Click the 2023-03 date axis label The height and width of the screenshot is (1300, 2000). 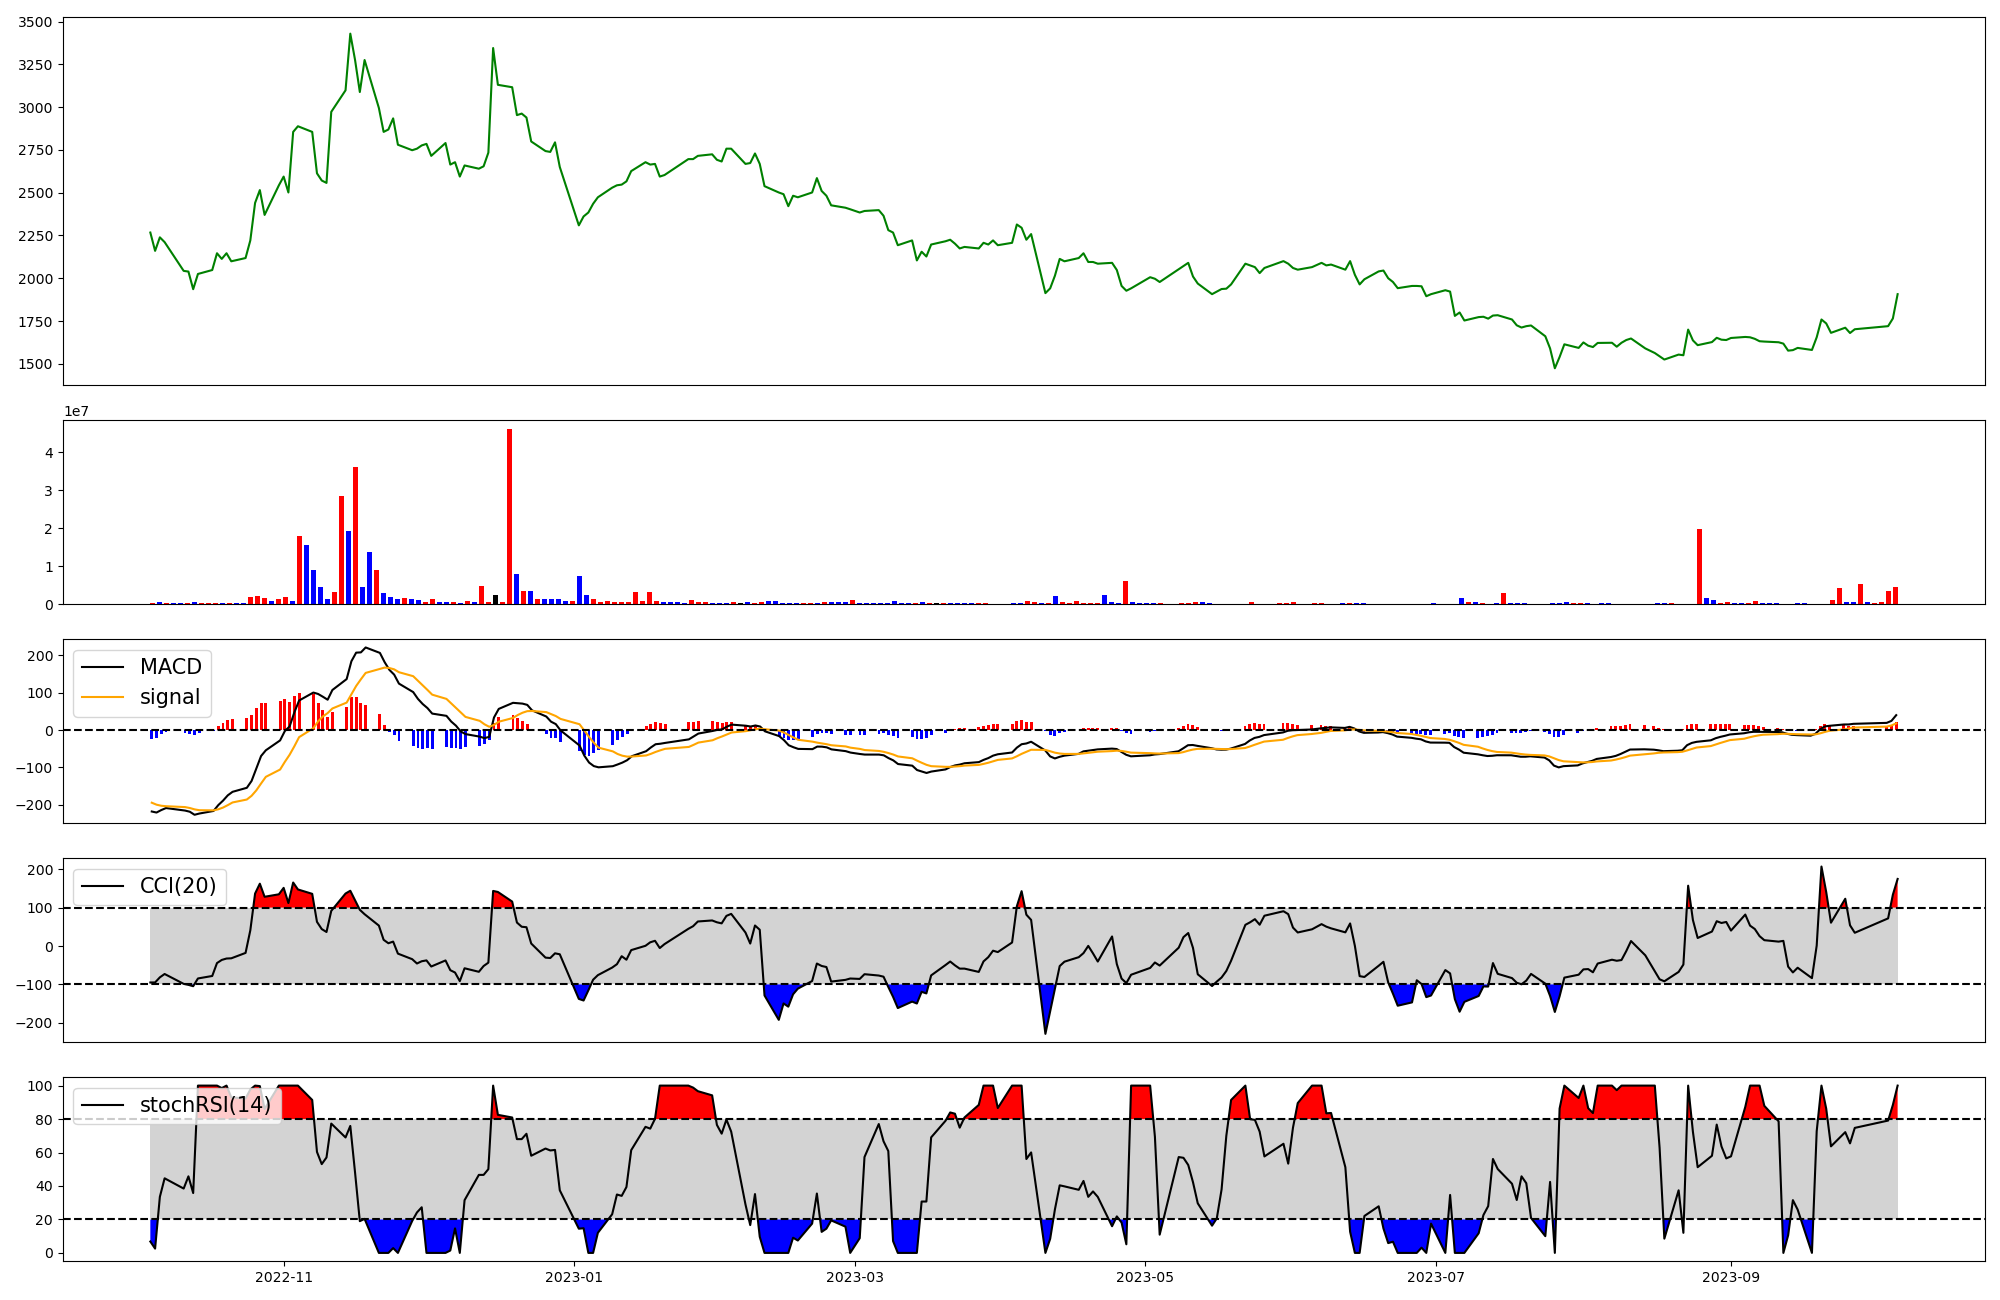click(855, 1277)
